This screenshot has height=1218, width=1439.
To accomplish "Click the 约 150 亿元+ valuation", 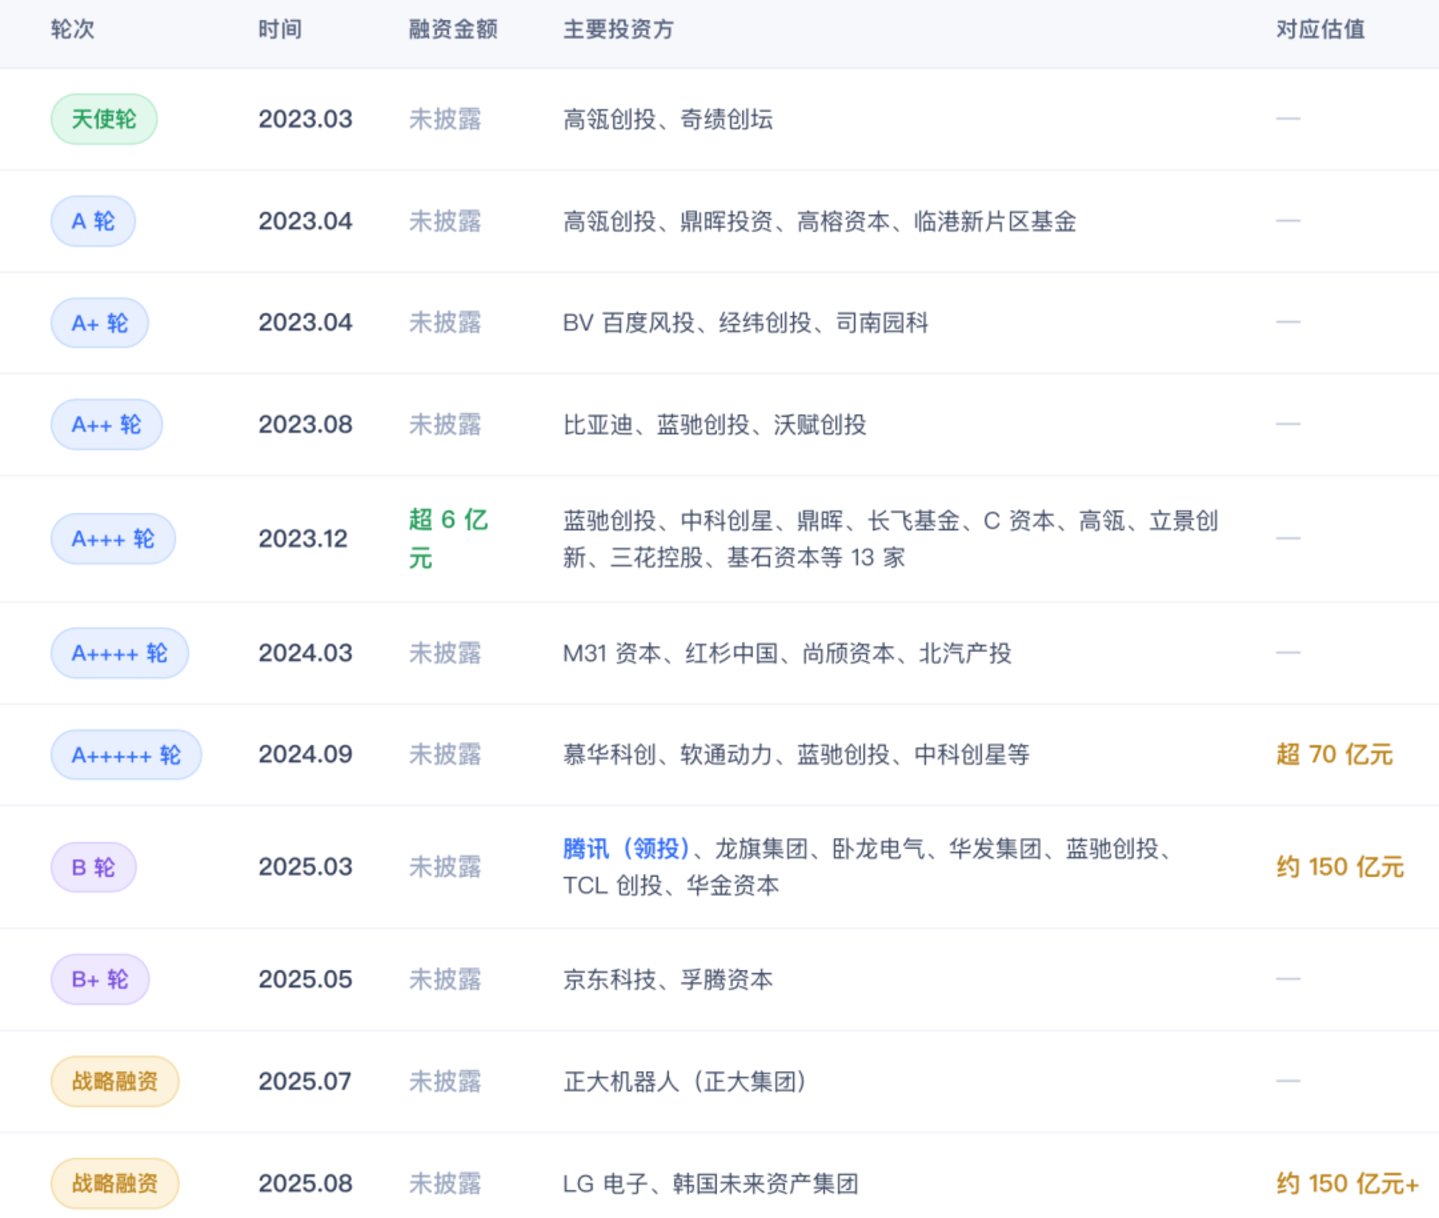I will pyautogui.click(x=1347, y=1183).
